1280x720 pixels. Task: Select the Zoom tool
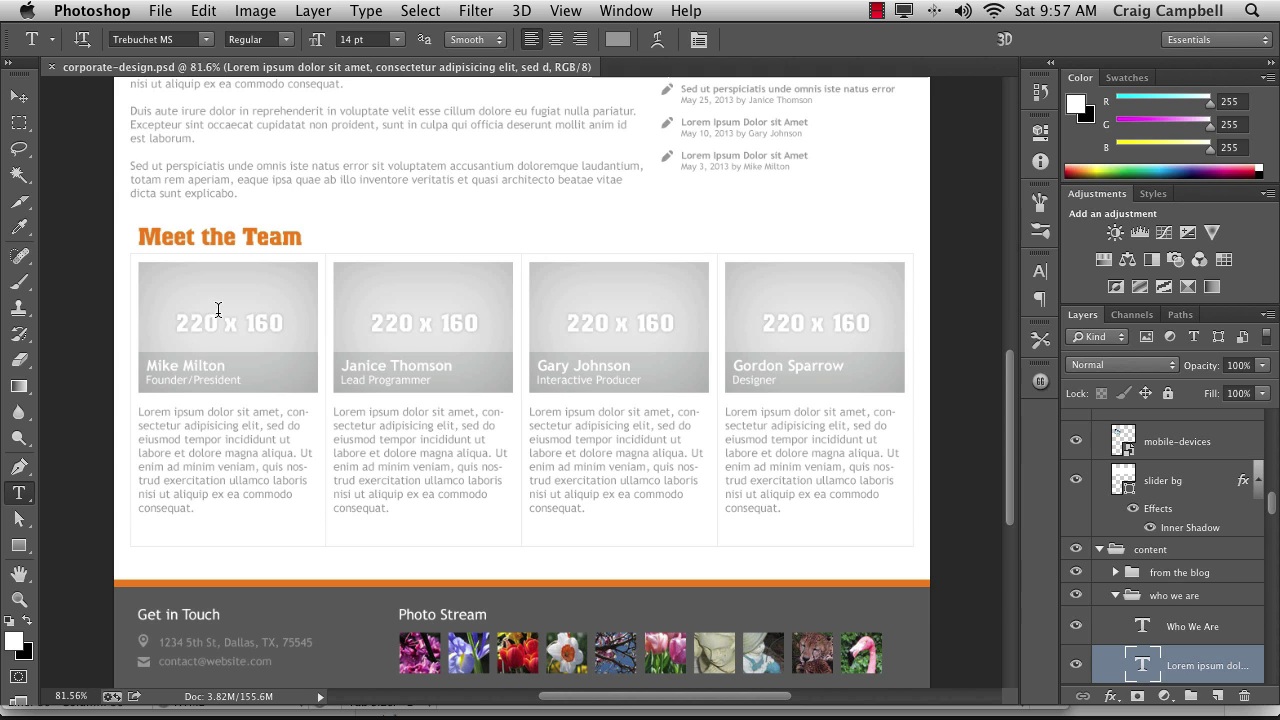(19, 600)
